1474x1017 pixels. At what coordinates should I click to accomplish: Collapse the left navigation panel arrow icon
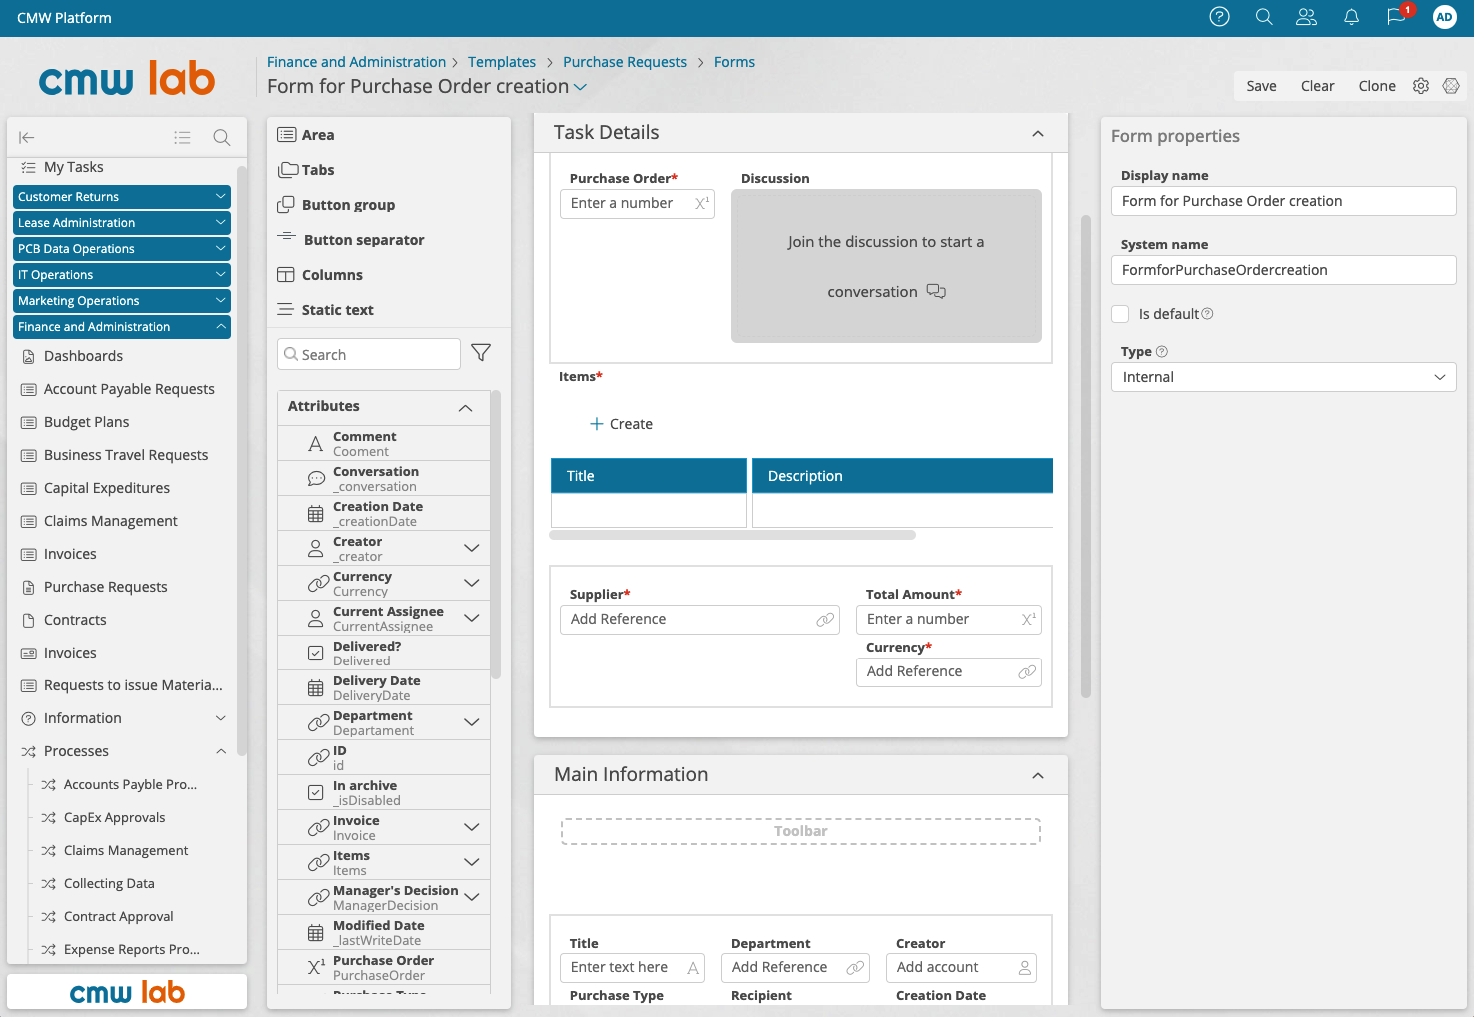tap(27, 137)
